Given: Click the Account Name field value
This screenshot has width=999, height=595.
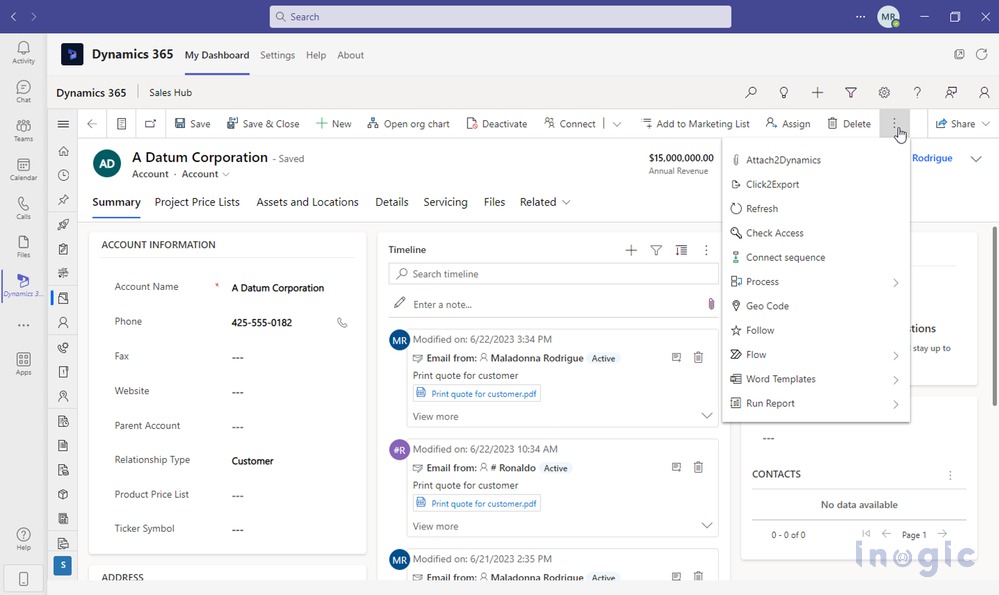Looking at the screenshot, I should 278,288.
